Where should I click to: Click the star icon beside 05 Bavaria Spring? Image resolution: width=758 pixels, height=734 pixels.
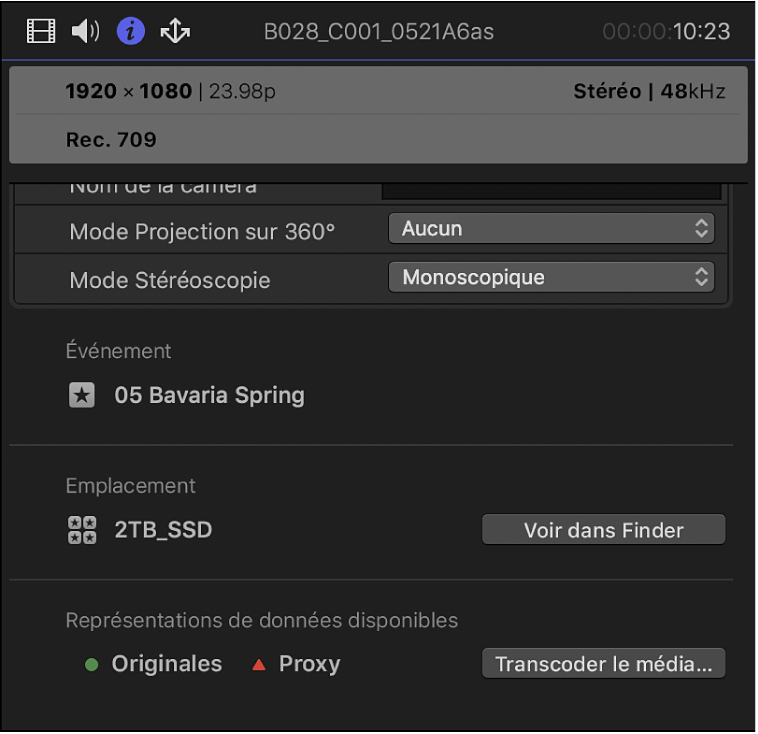pos(81,395)
